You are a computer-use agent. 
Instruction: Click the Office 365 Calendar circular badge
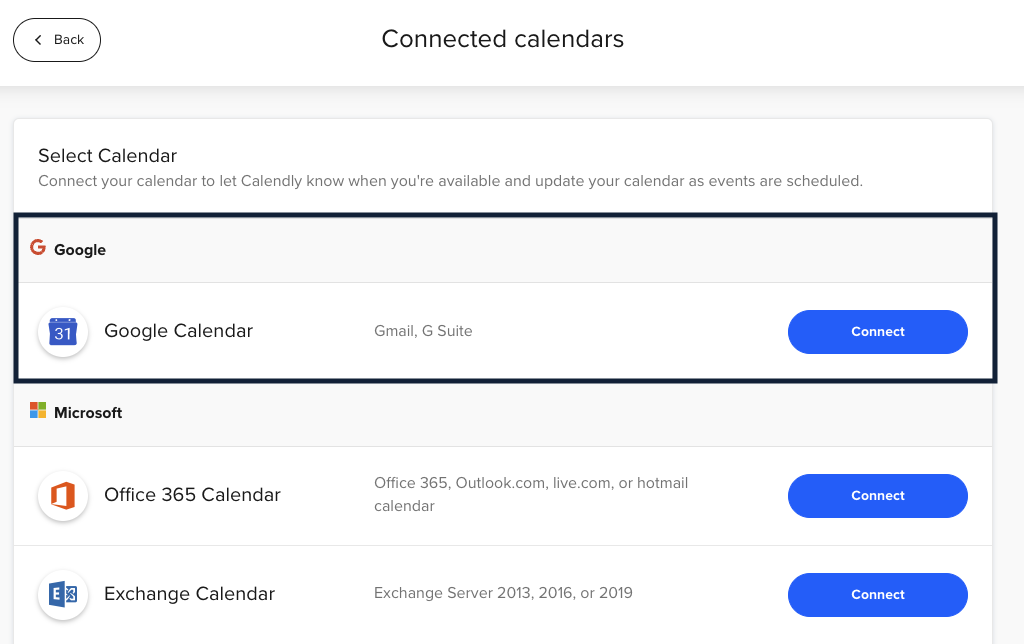pos(63,495)
